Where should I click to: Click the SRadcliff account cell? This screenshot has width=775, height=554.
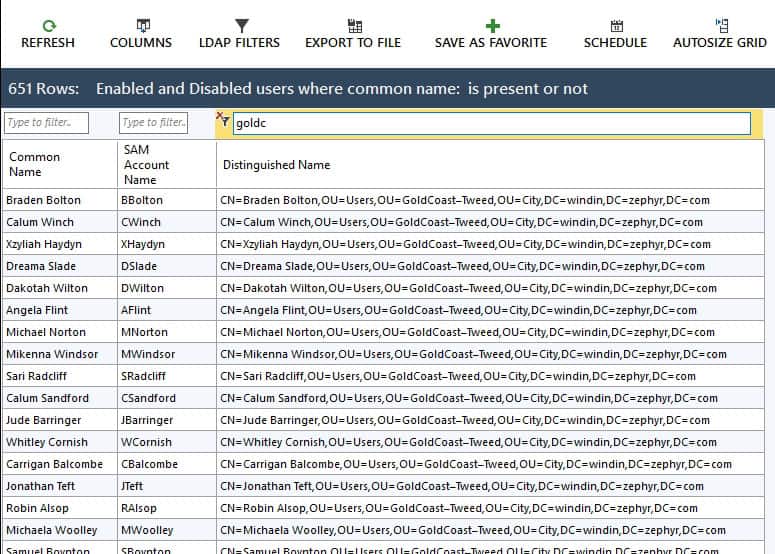pos(167,376)
